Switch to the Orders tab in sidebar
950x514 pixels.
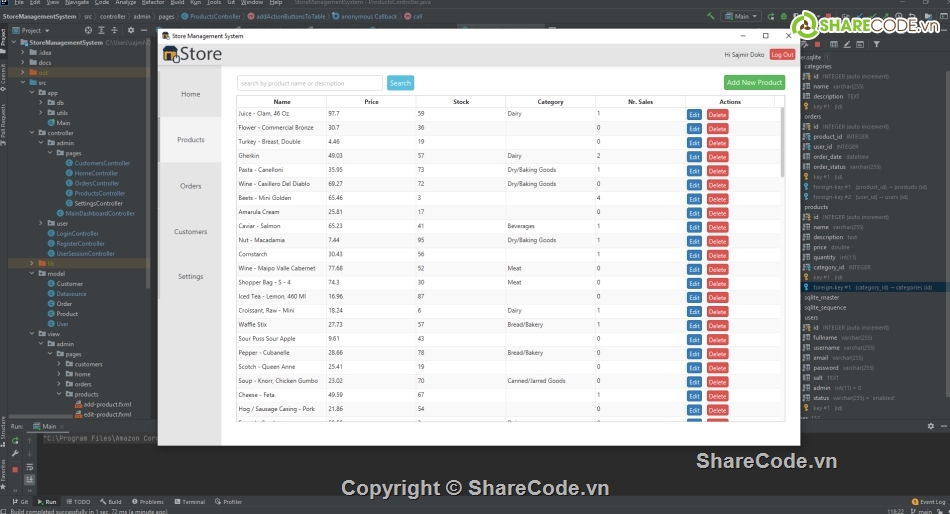[x=190, y=186]
